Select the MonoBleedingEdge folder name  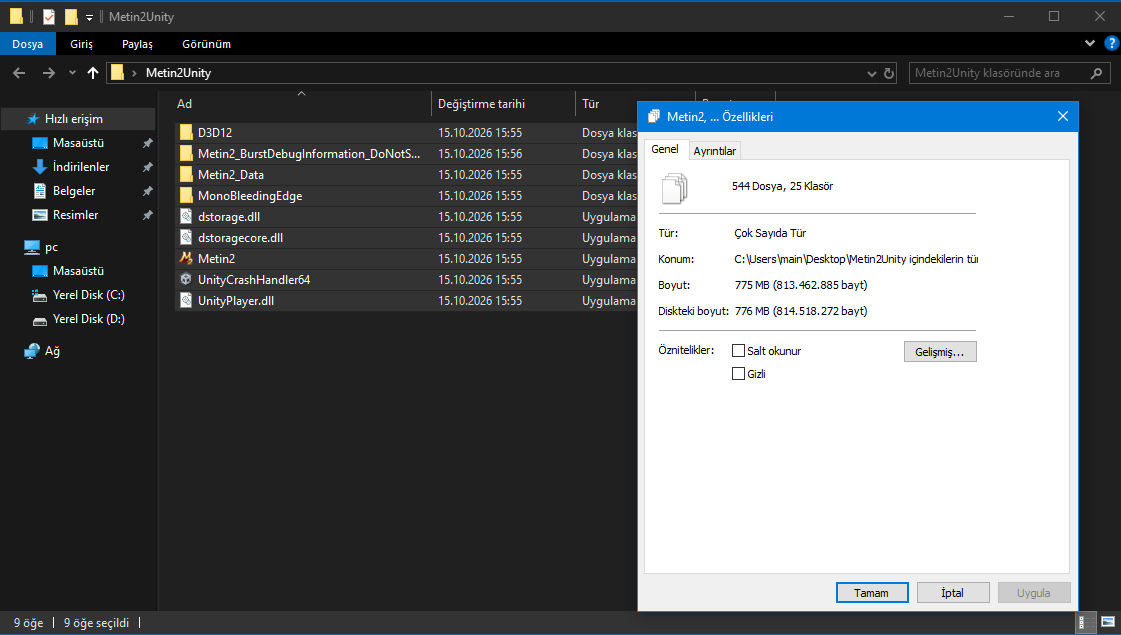[x=250, y=196]
